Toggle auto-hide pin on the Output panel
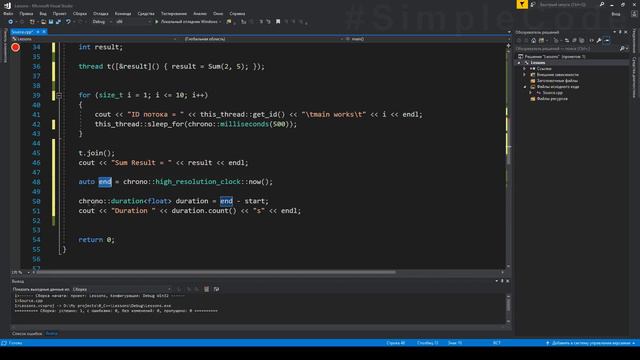 click(502, 281)
